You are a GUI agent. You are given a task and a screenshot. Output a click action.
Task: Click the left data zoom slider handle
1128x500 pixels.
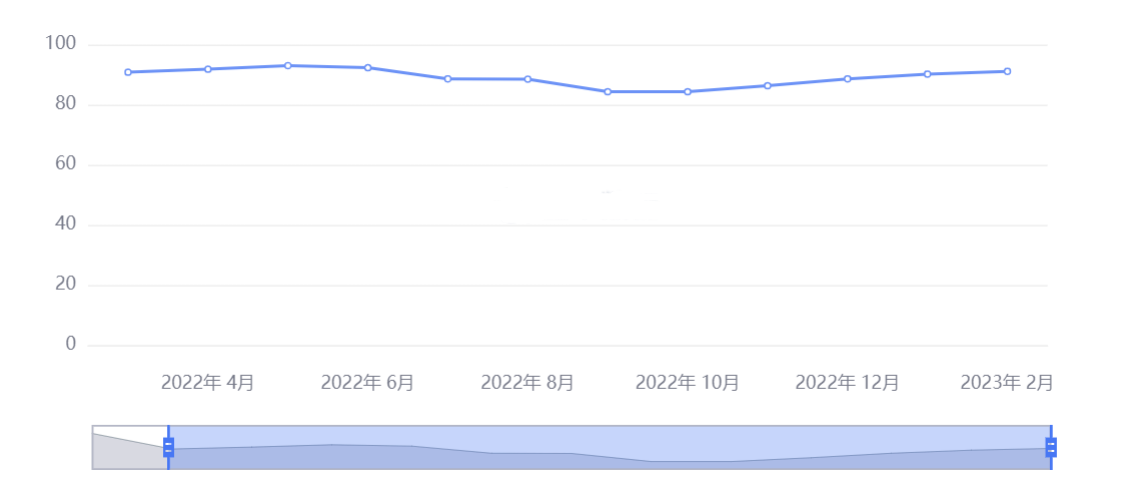point(168,447)
